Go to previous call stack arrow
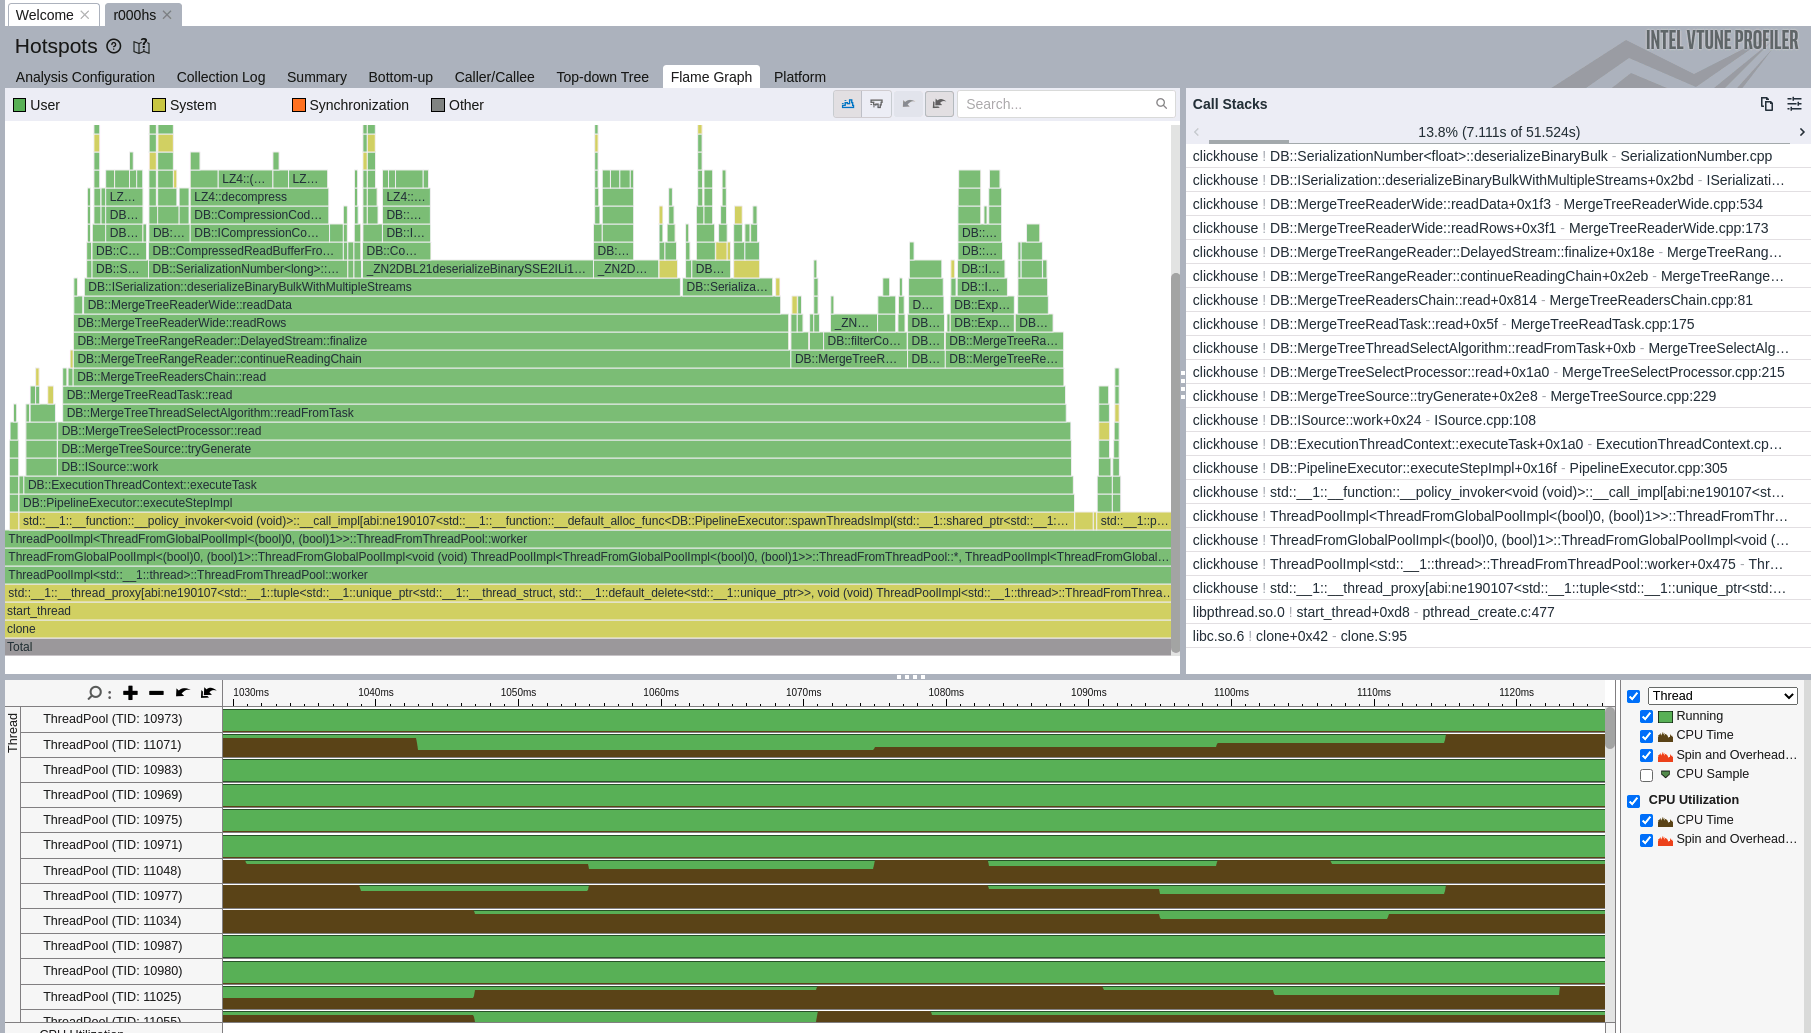Viewport: 1811px width, 1033px height. (x=1196, y=132)
